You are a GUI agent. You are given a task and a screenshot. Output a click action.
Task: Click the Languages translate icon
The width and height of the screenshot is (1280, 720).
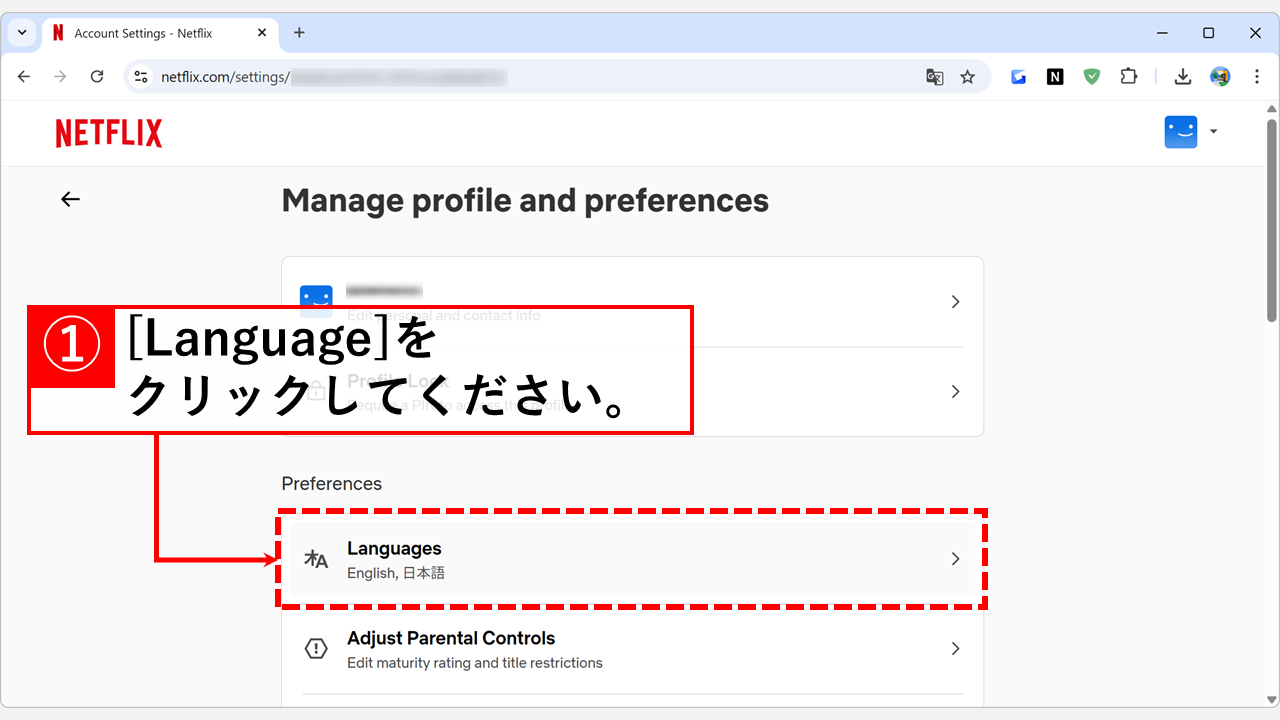coord(316,559)
